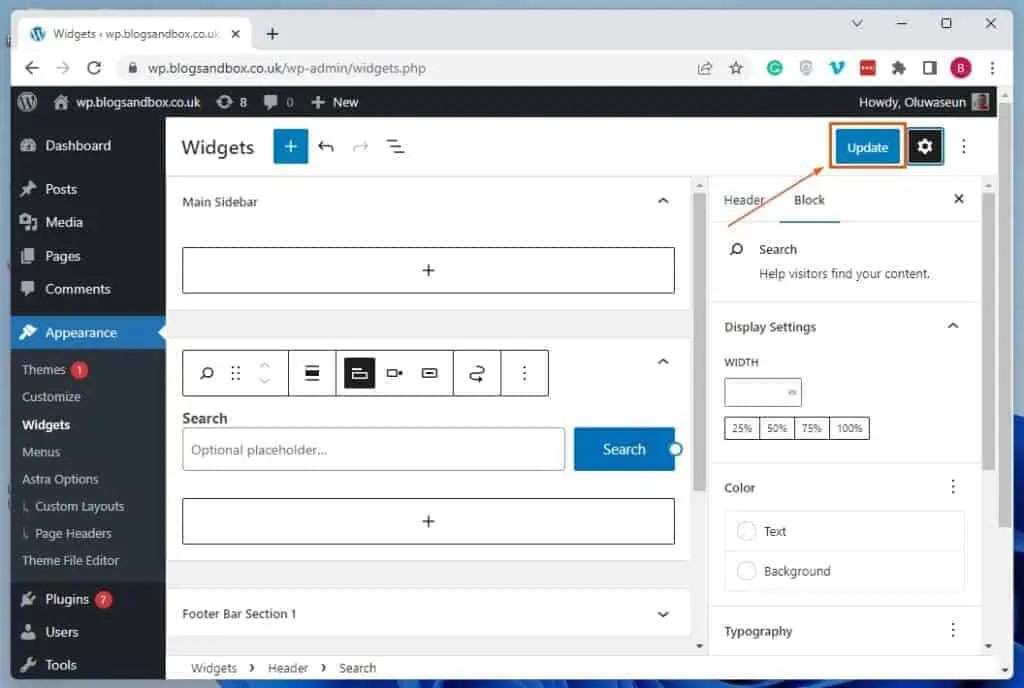1024x688 pixels.
Task: Click the optional placeholder input field
Action: click(372, 449)
